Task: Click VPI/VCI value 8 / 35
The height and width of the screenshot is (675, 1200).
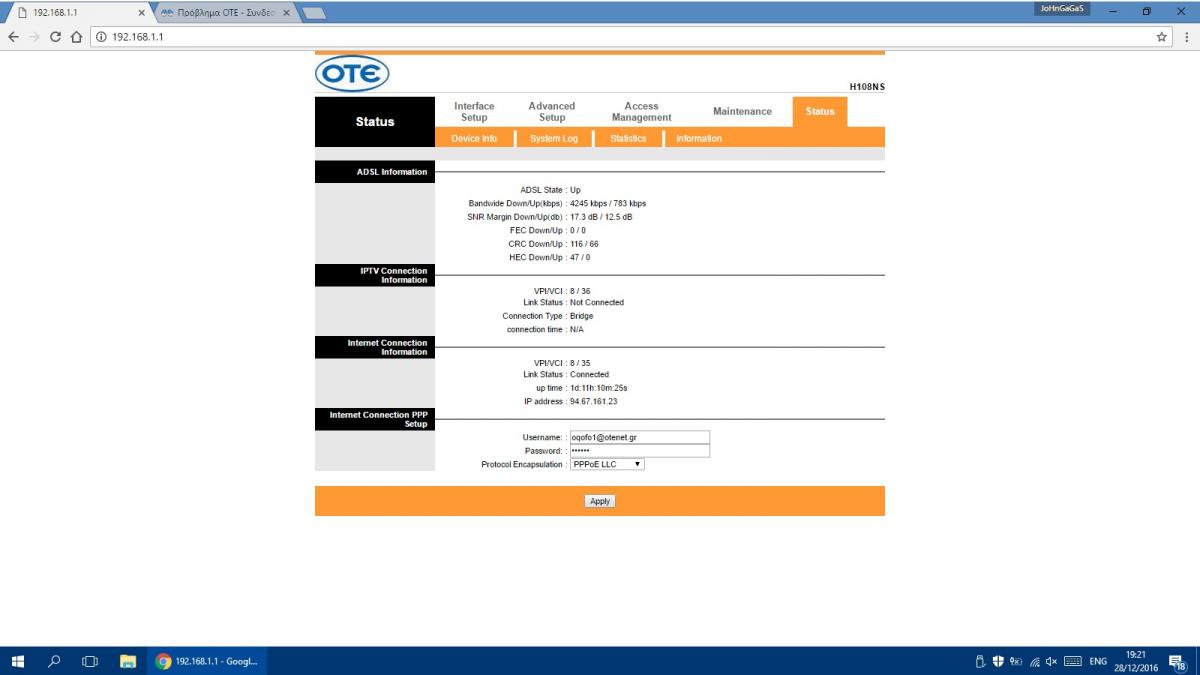Action: coord(580,363)
